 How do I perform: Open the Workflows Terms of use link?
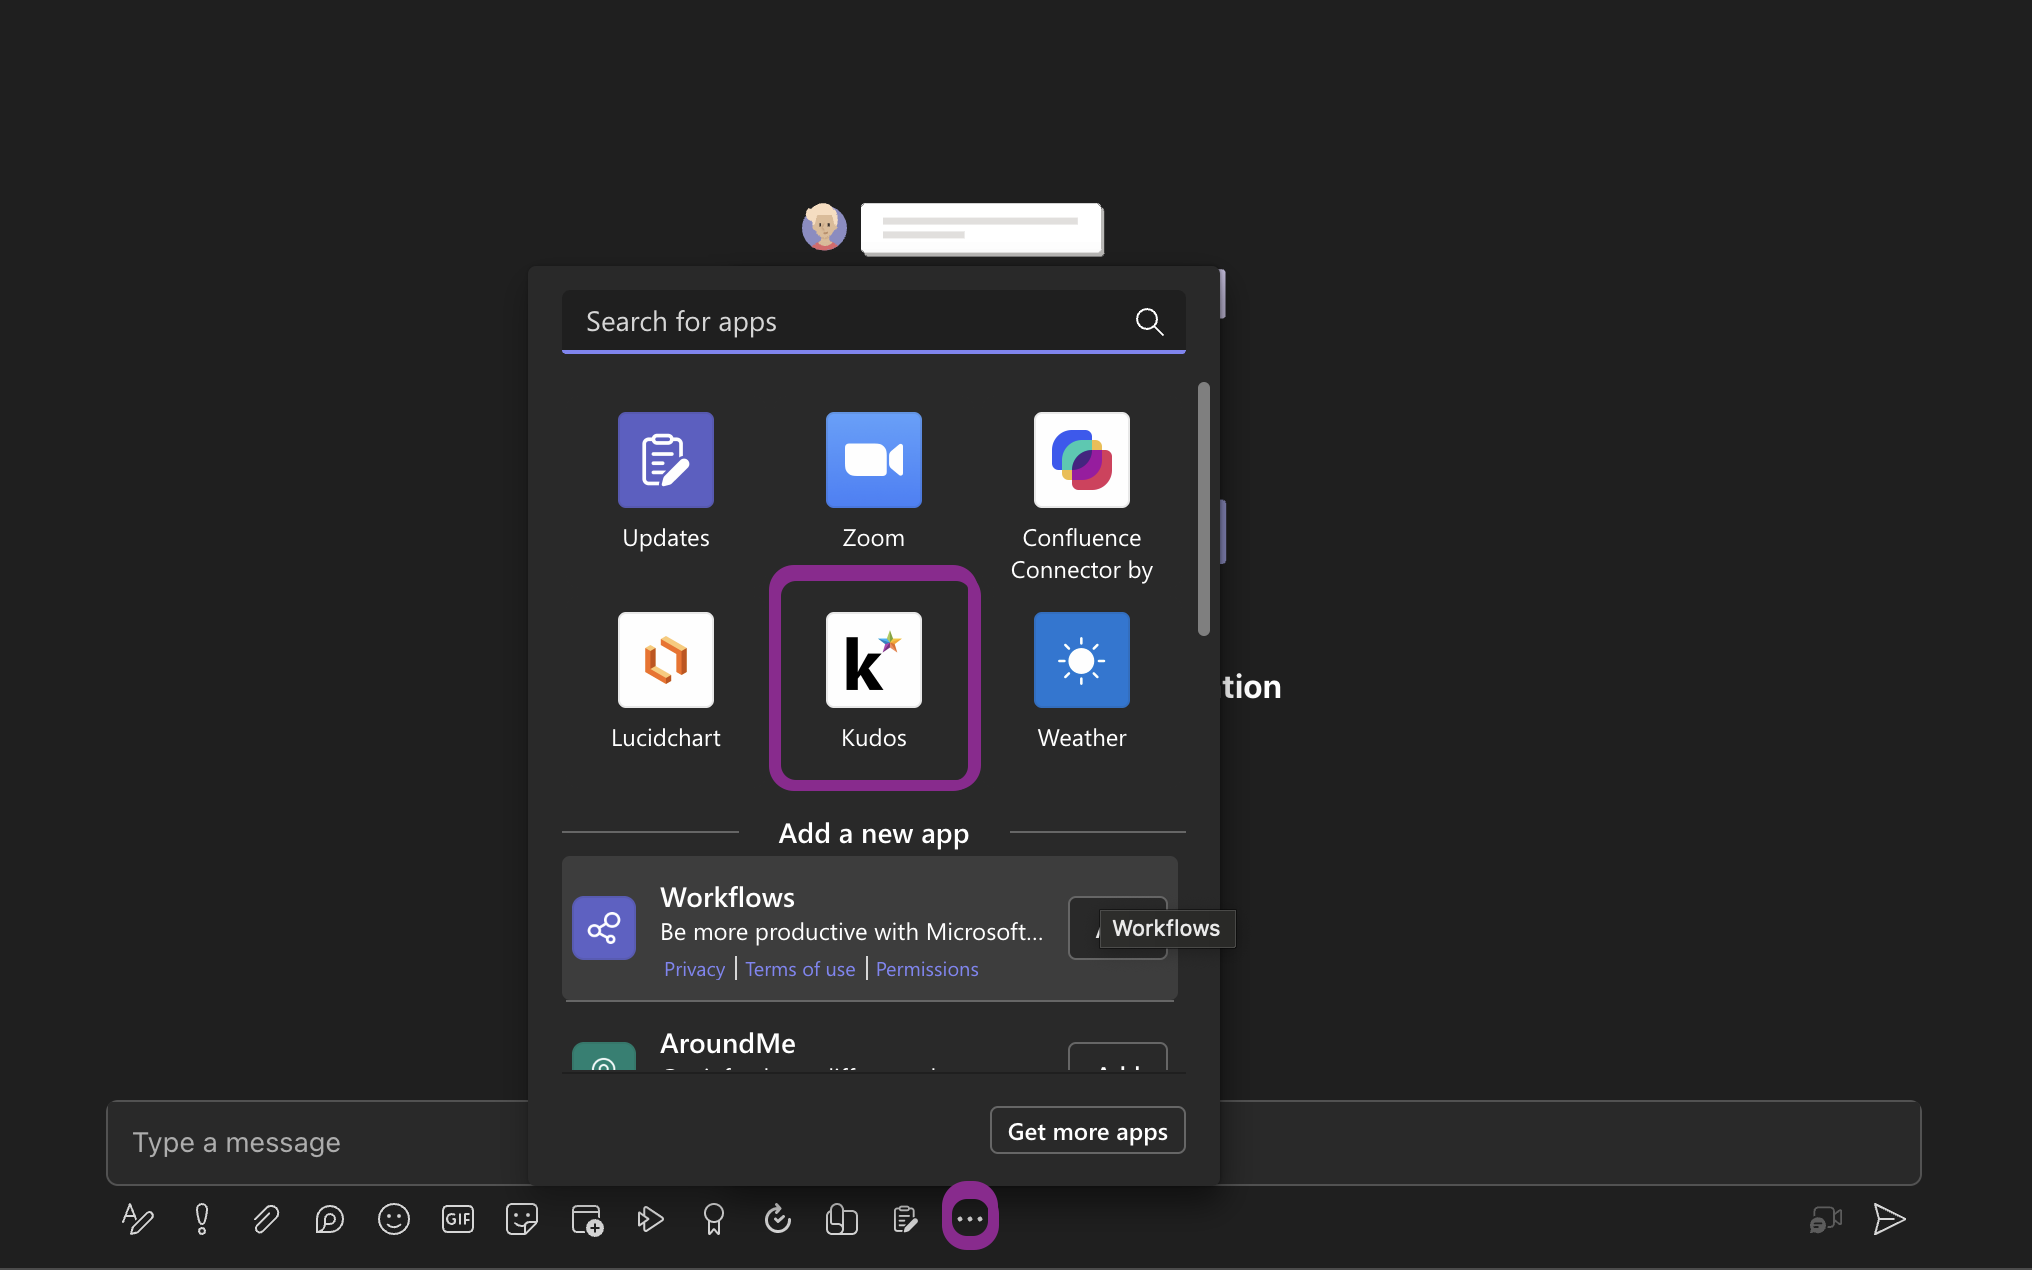[x=800, y=969]
